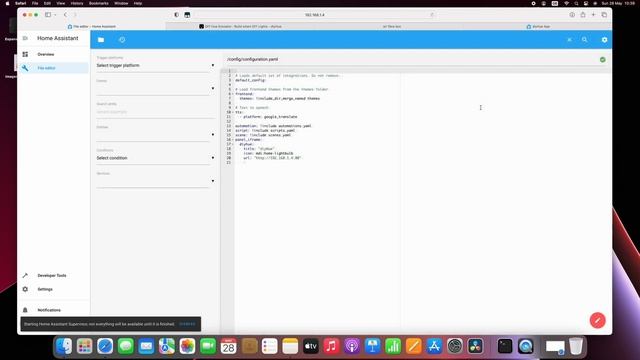Image resolution: width=640 pixels, height=360 pixels.
Task: Switch to the DIY Hue Emulator Safari tab
Action: tap(240, 27)
